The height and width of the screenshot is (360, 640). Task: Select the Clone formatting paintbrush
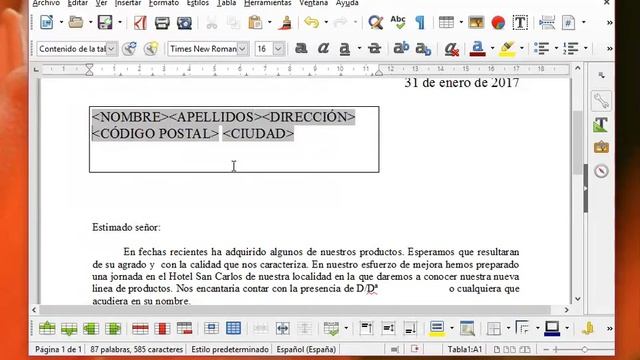coord(286,22)
